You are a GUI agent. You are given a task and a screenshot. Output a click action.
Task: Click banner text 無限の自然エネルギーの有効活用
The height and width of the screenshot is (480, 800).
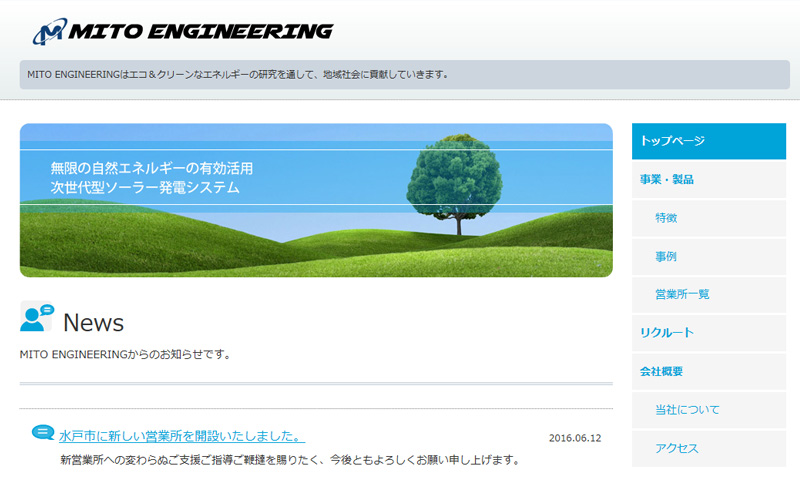pyautogui.click(x=152, y=168)
